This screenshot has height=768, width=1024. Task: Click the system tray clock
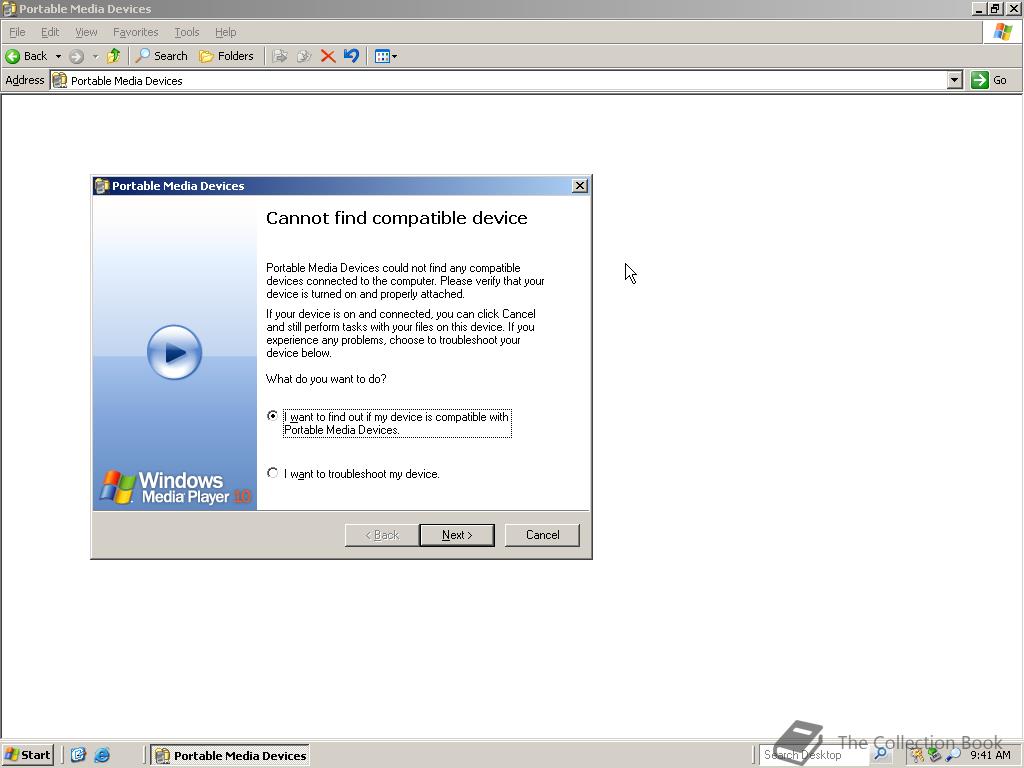[x=990, y=755]
